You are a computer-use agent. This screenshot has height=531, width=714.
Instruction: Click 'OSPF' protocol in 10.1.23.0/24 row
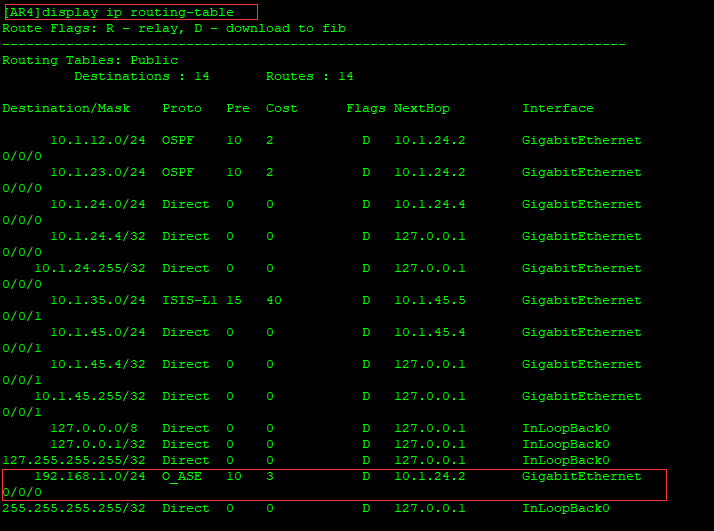178,172
